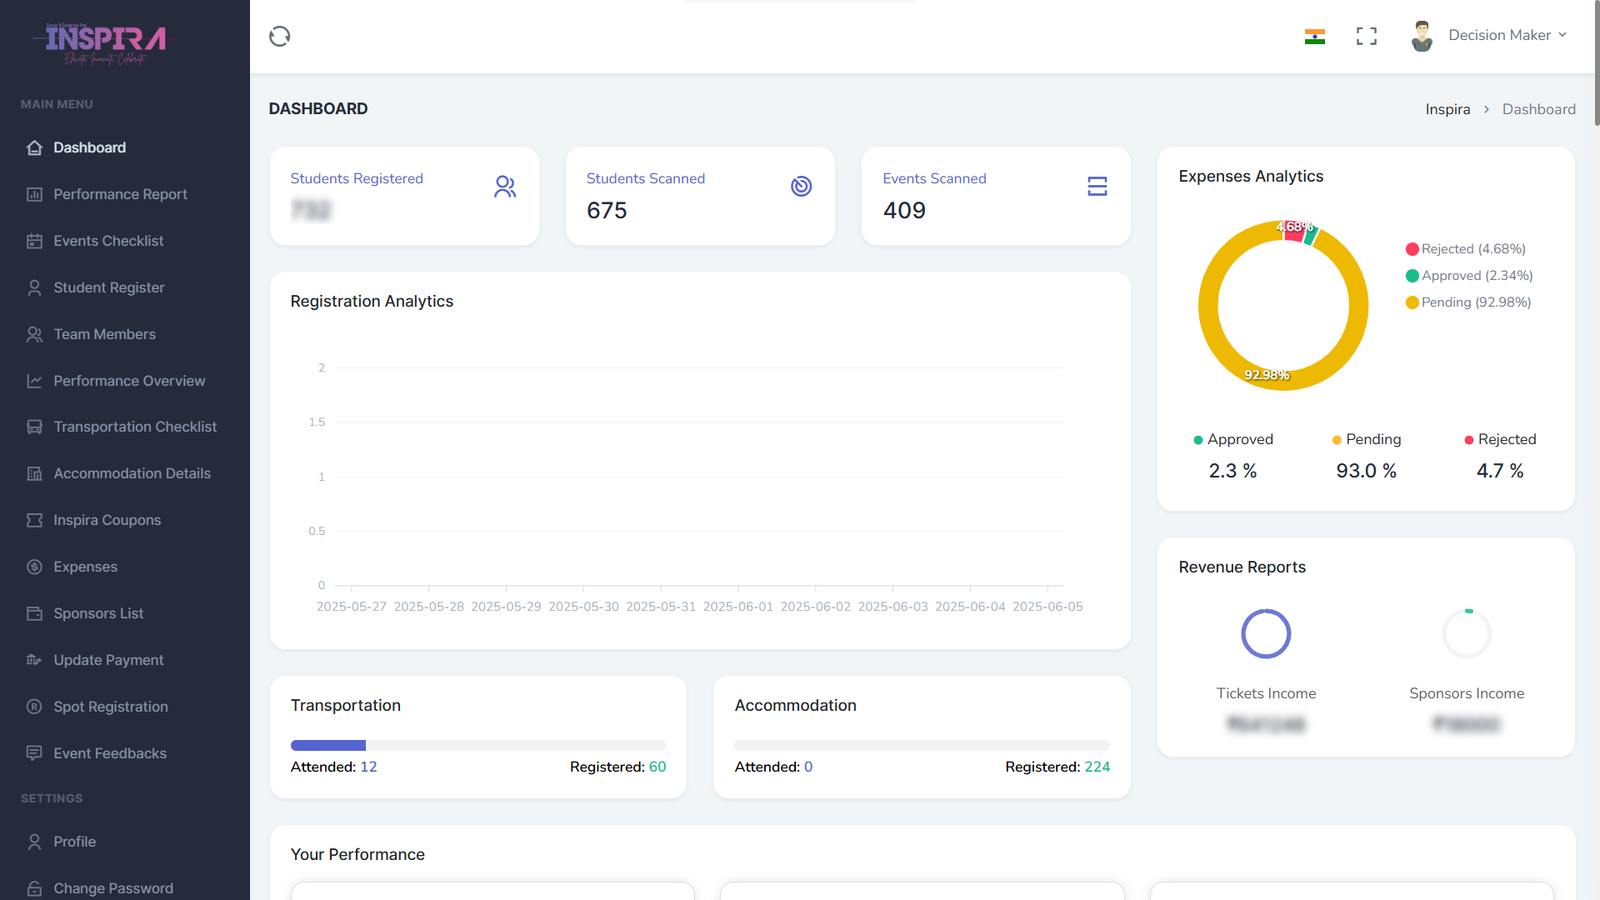Viewport: 1600px width, 900px height.
Task: Open Performance Report in sidebar
Action: [120, 194]
